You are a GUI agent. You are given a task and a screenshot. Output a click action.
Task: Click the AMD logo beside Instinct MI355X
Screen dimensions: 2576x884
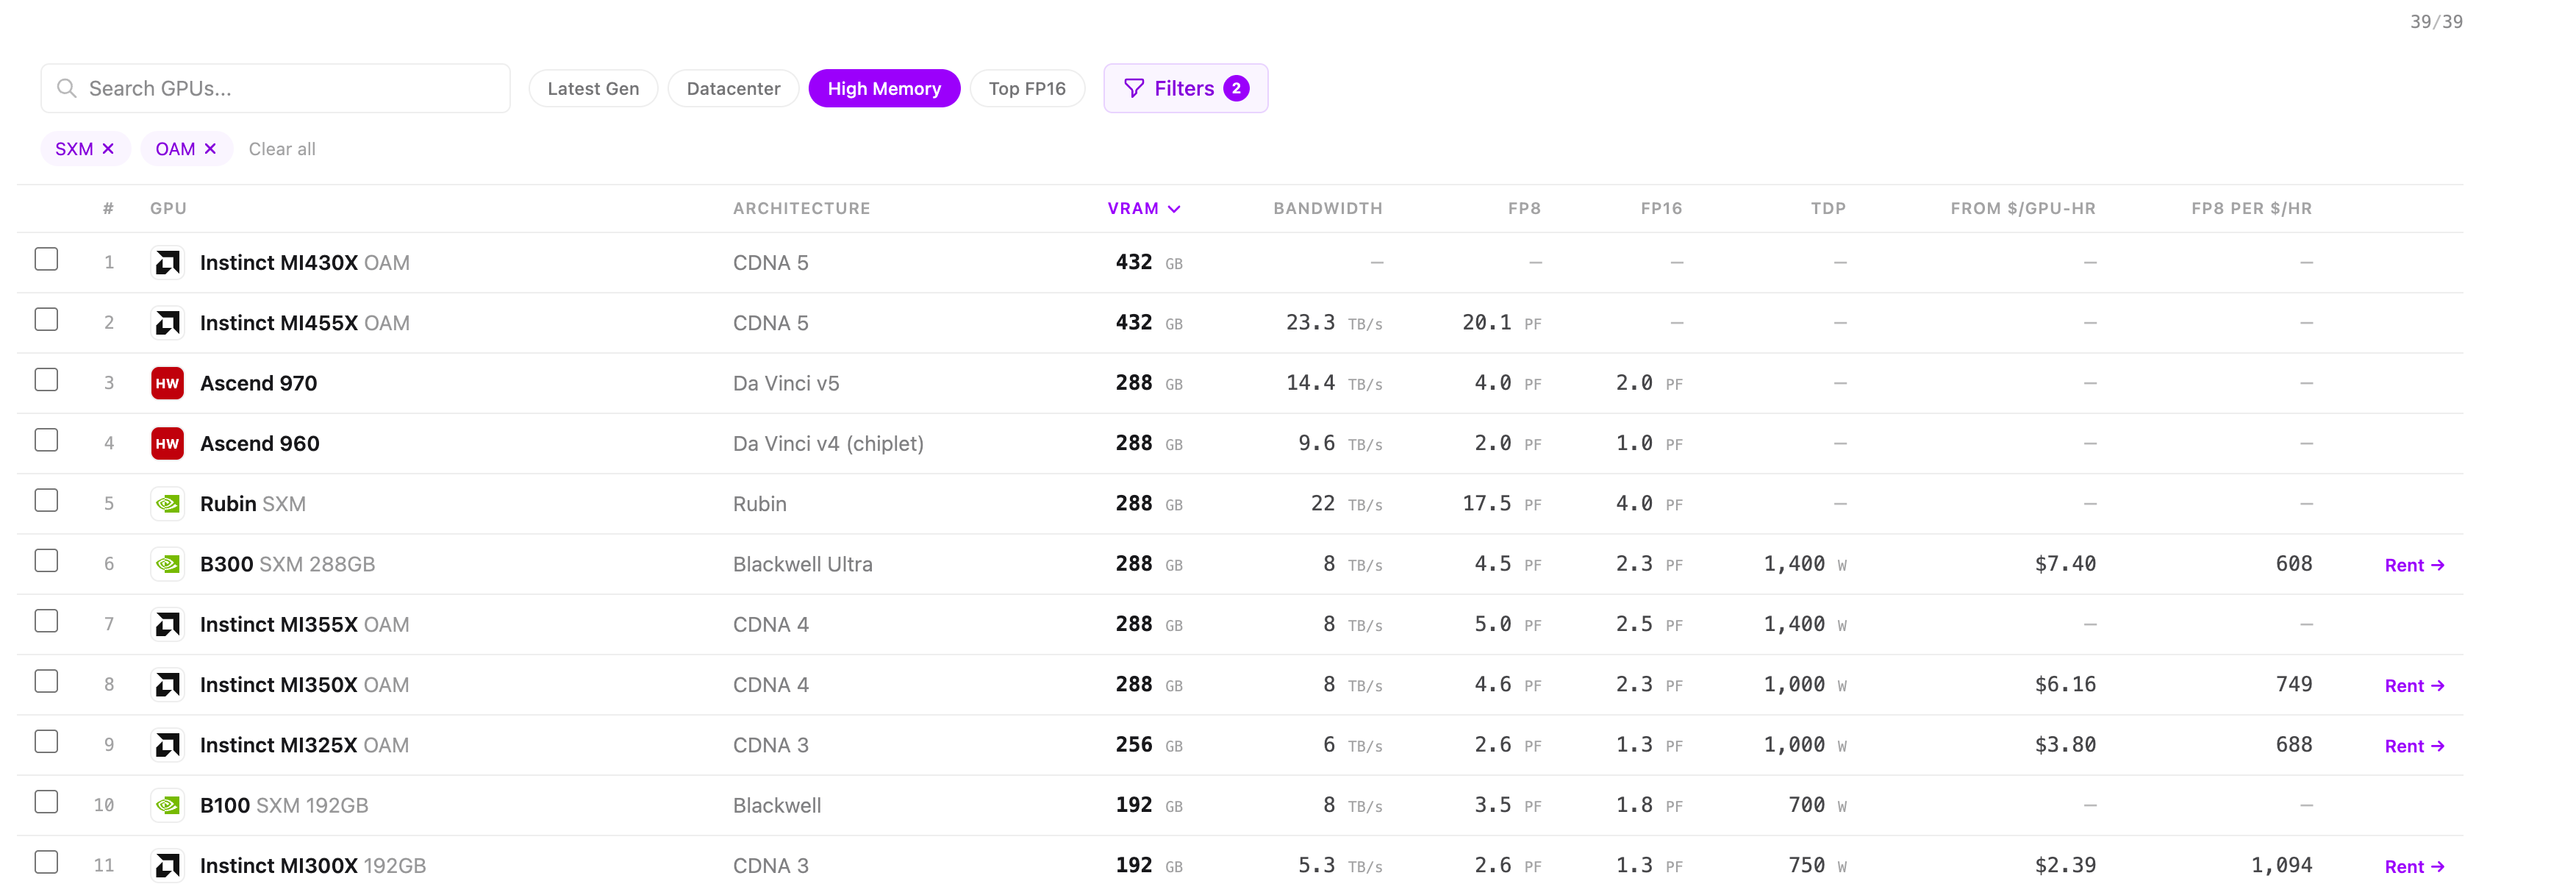click(x=167, y=624)
